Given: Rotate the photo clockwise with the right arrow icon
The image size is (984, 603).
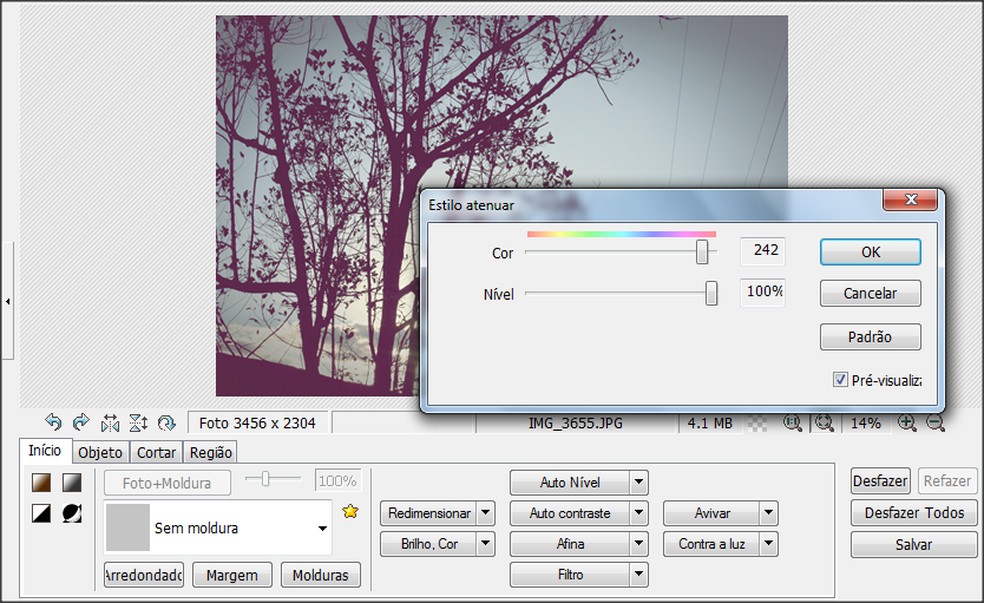Looking at the screenshot, I should (x=81, y=422).
